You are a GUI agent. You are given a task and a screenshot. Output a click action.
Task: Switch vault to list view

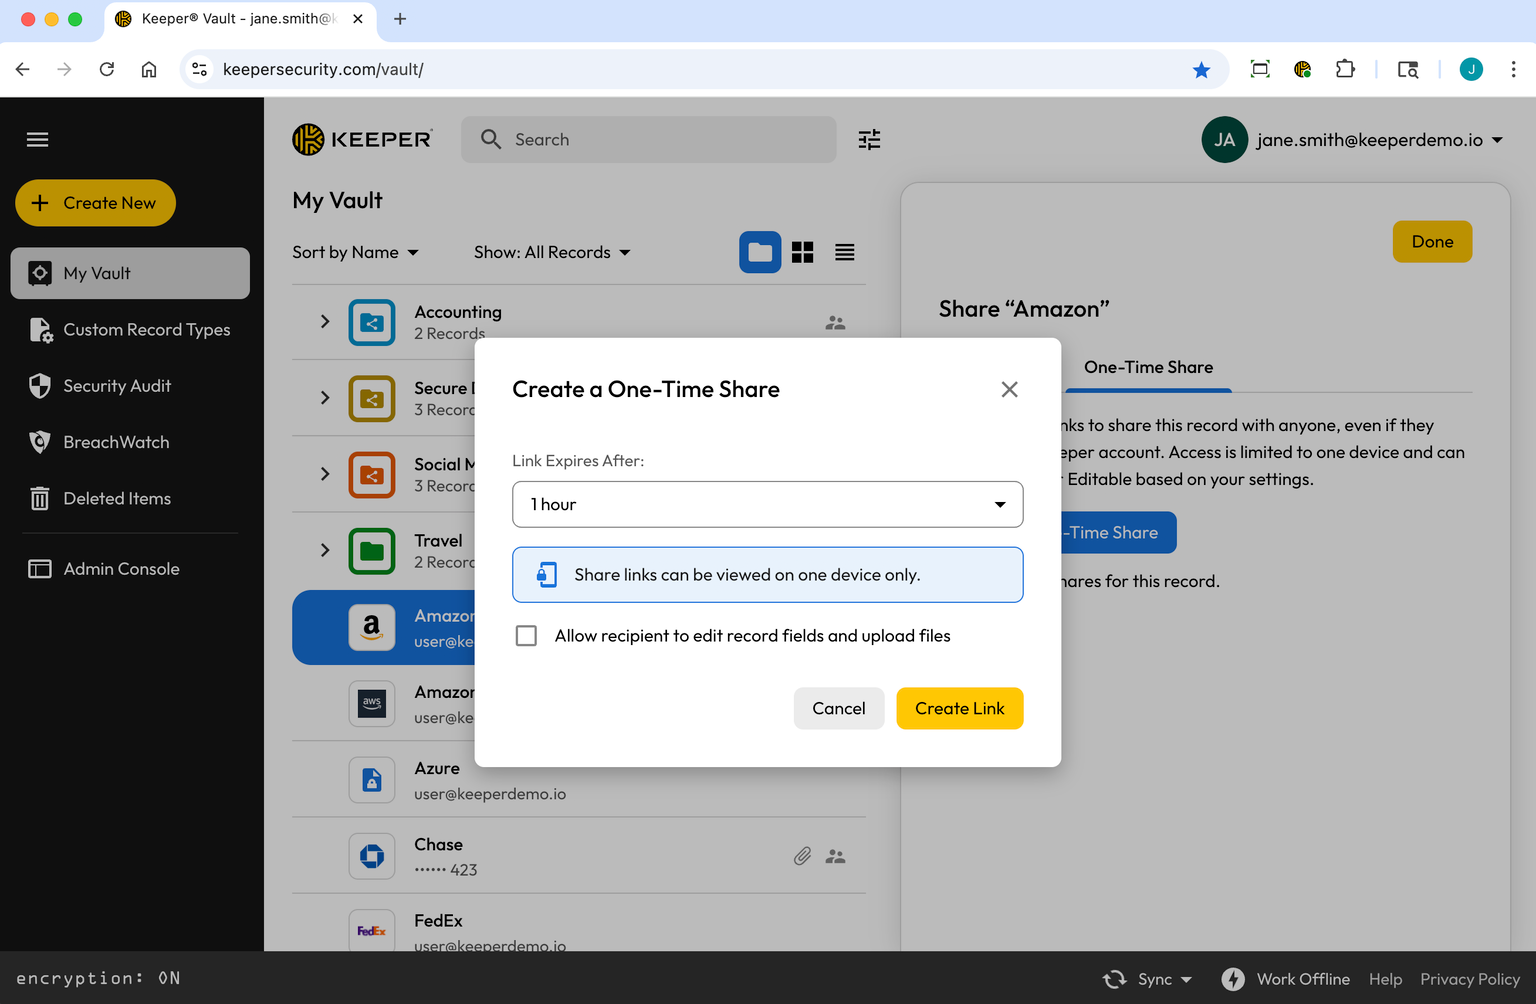point(844,252)
